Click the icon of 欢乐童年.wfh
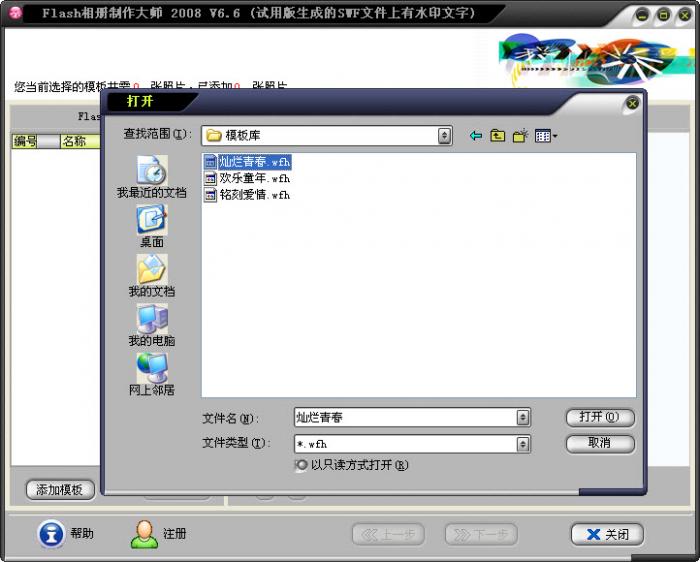Viewport: 700px width, 562px height. (x=210, y=179)
